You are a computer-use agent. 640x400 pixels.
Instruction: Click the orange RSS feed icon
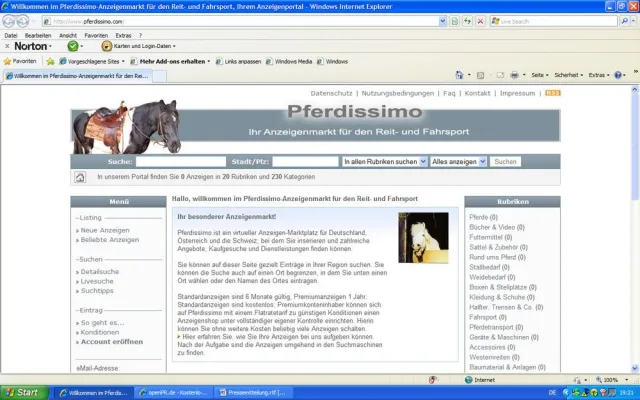coord(553,93)
